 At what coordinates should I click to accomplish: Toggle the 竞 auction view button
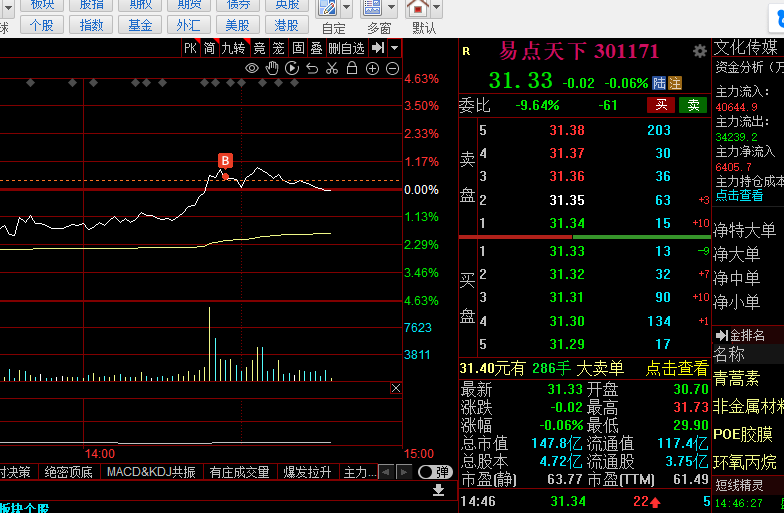pyautogui.click(x=259, y=48)
